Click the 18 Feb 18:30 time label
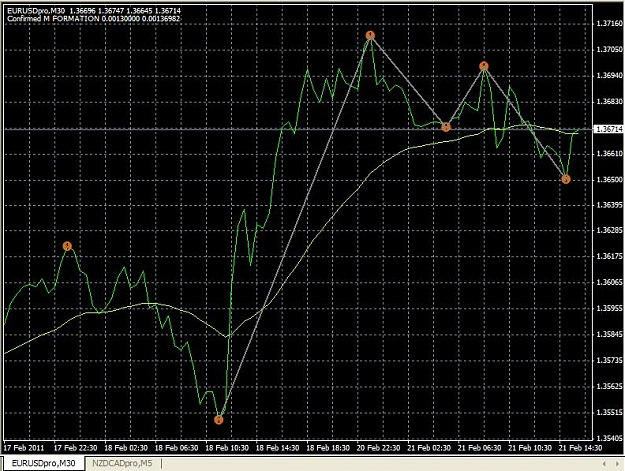The width and height of the screenshot is (625, 471). tap(328, 448)
